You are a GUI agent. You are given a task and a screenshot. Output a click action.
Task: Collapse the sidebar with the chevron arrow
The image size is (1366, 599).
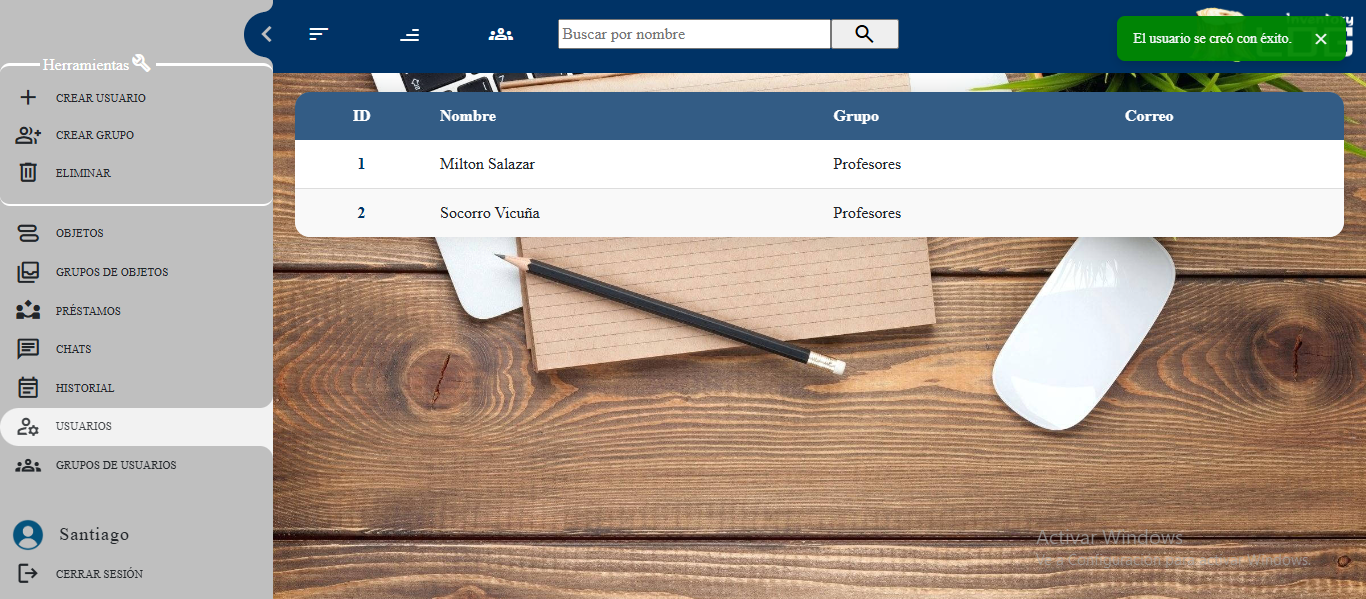(x=266, y=34)
